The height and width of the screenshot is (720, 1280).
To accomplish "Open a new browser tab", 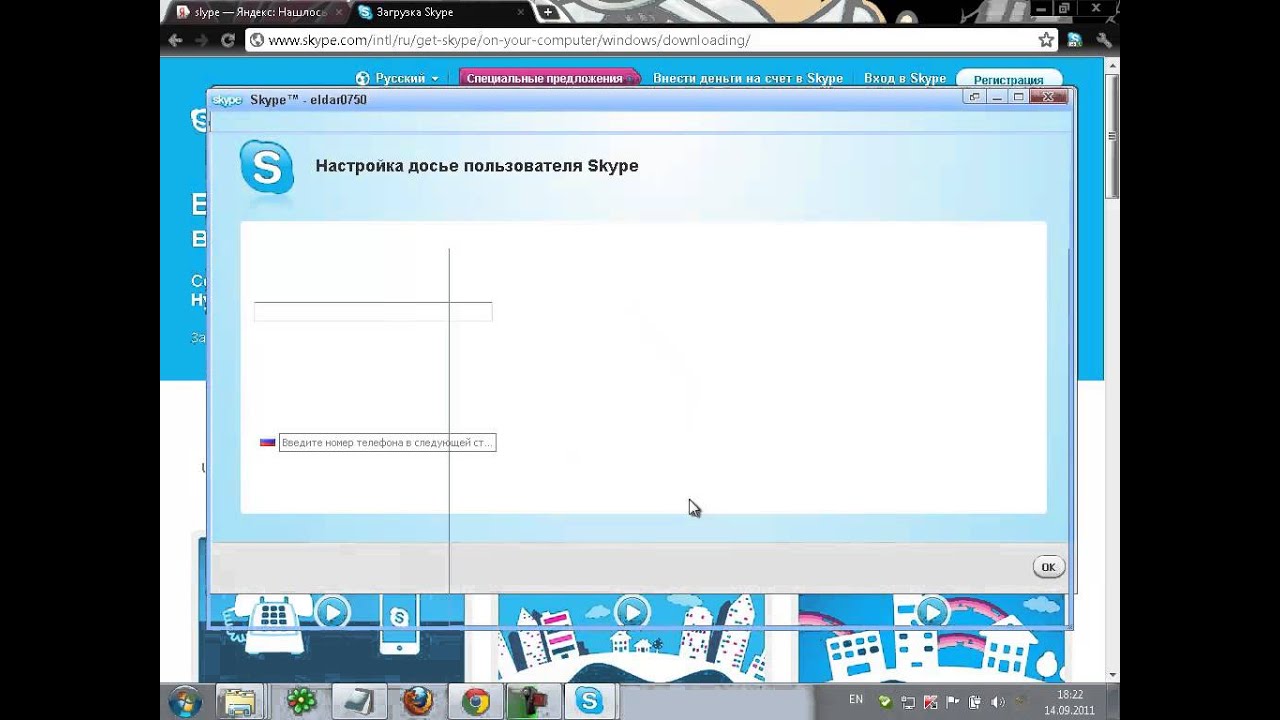I will click(547, 12).
